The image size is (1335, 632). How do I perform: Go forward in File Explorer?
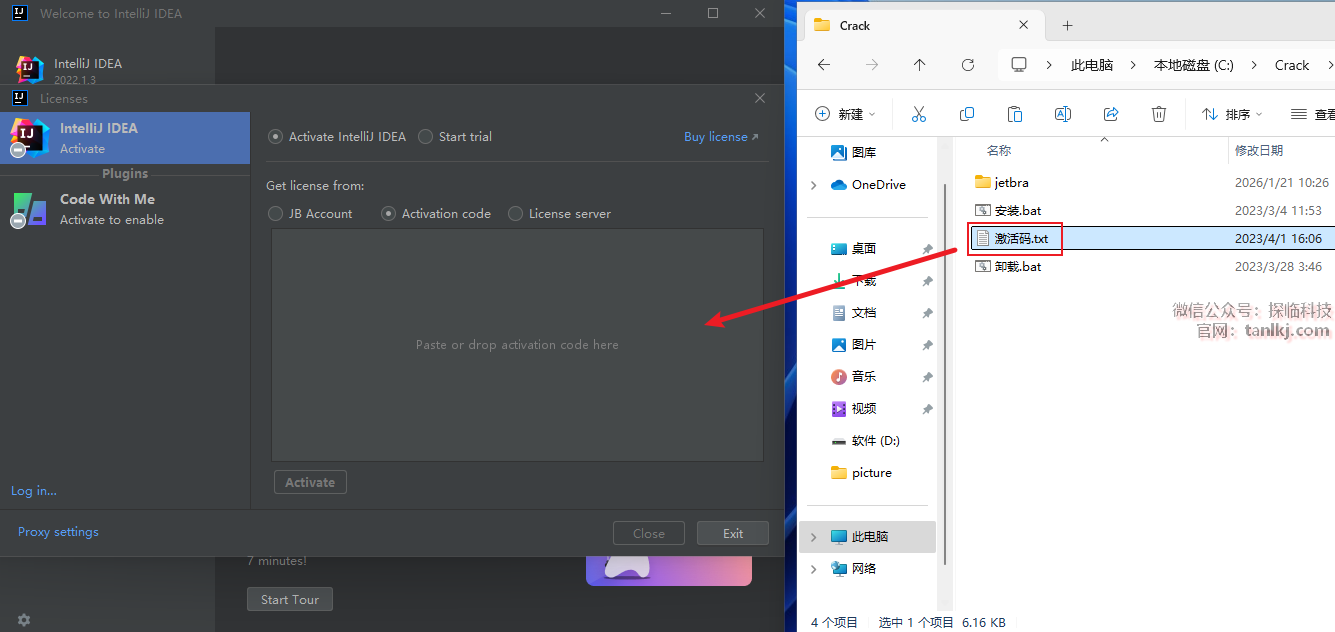coord(872,65)
